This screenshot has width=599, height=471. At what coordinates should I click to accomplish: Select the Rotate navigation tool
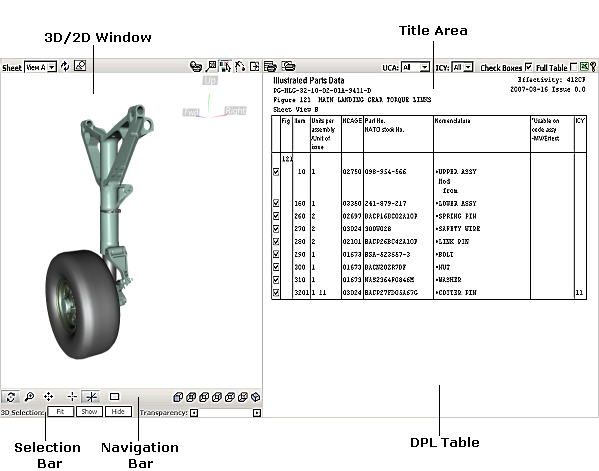(x=11, y=397)
